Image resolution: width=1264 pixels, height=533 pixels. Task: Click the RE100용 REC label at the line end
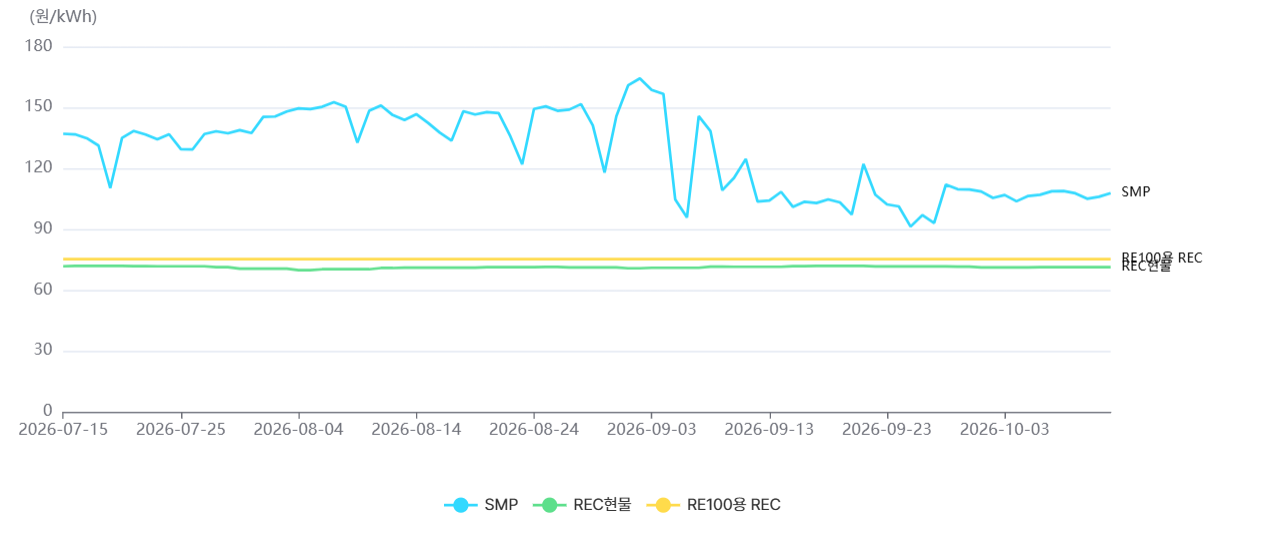[1162, 257]
